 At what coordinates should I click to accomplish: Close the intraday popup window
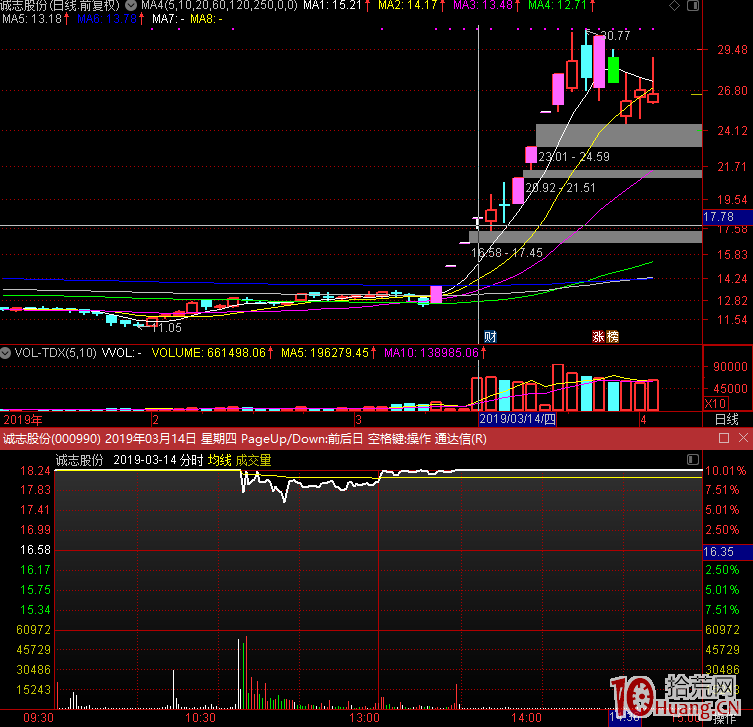pos(743,438)
